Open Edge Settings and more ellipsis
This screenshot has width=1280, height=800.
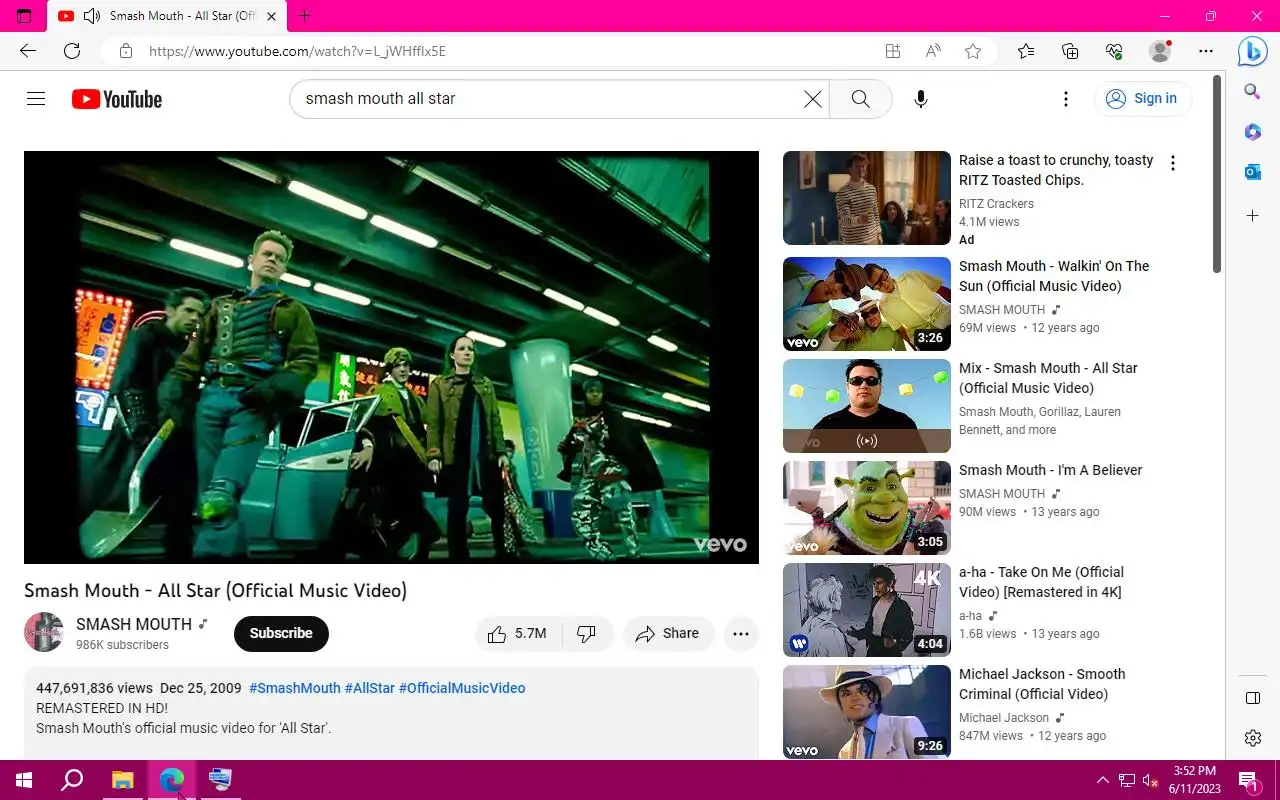(1206, 51)
